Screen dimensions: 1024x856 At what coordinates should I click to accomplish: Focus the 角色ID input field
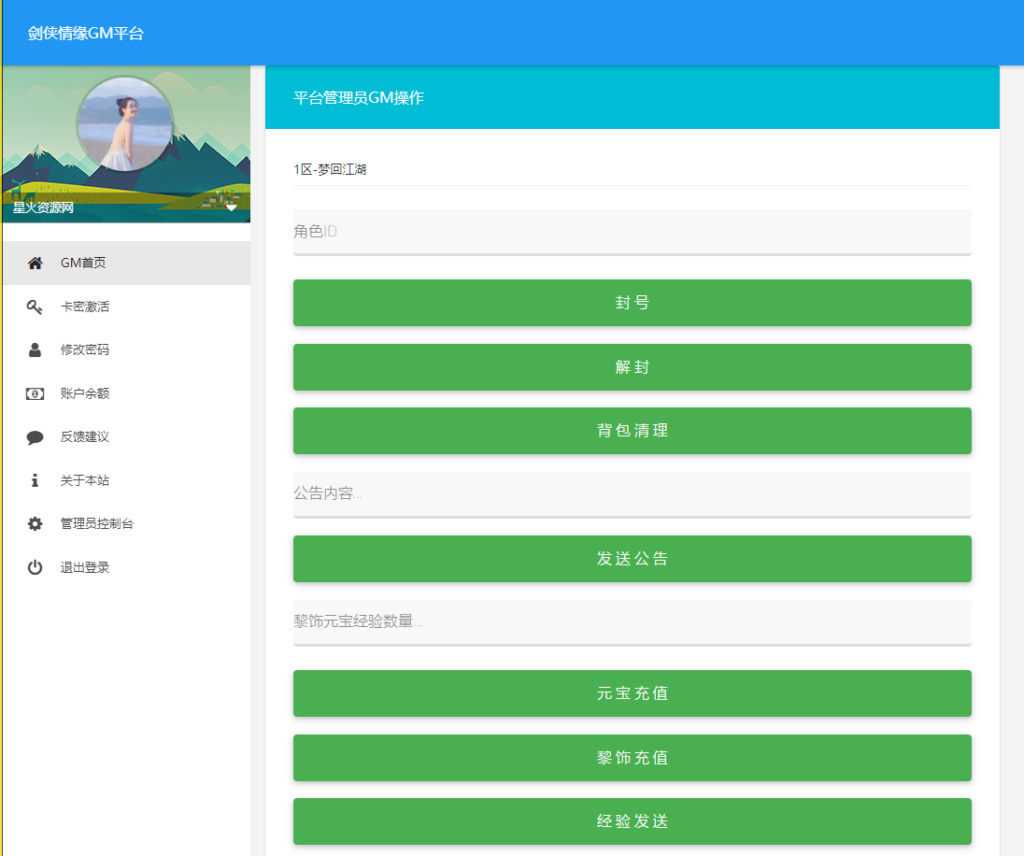(631, 232)
